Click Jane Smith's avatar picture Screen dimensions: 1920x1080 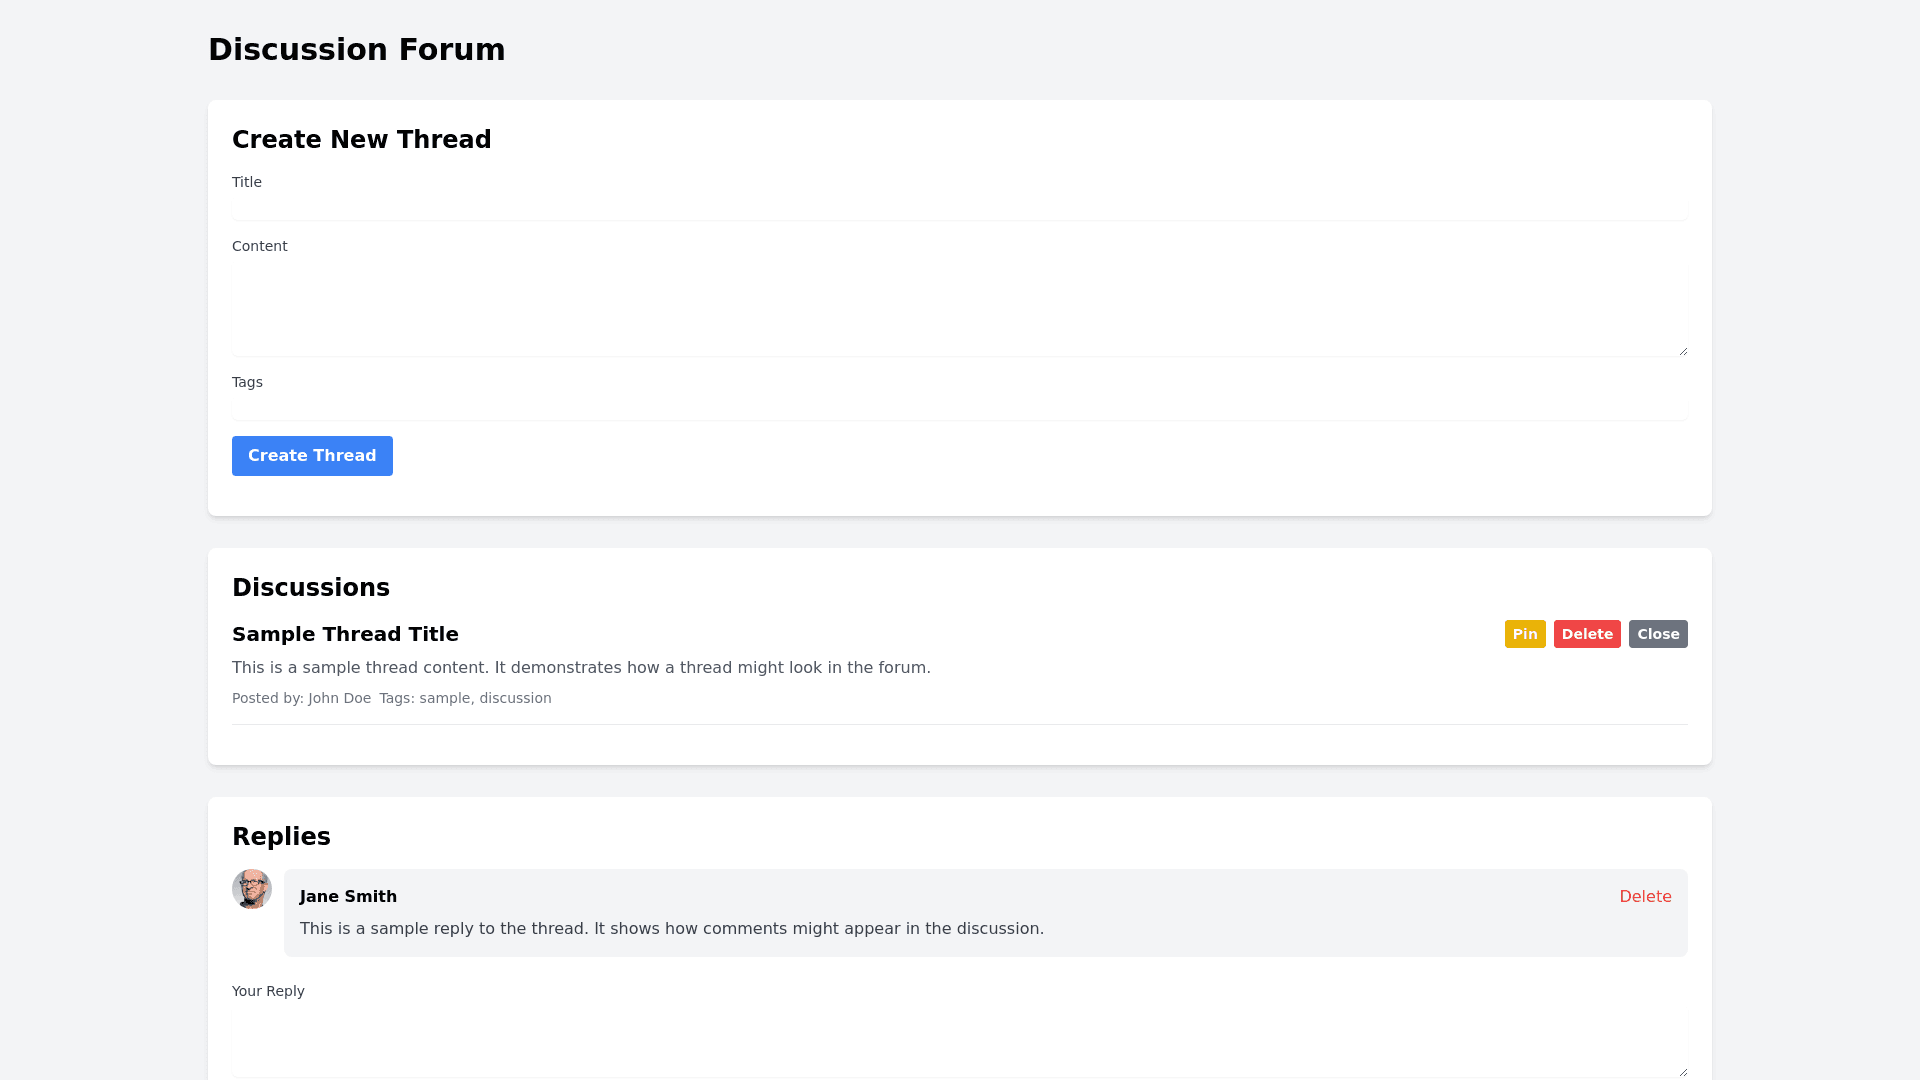[252, 889]
